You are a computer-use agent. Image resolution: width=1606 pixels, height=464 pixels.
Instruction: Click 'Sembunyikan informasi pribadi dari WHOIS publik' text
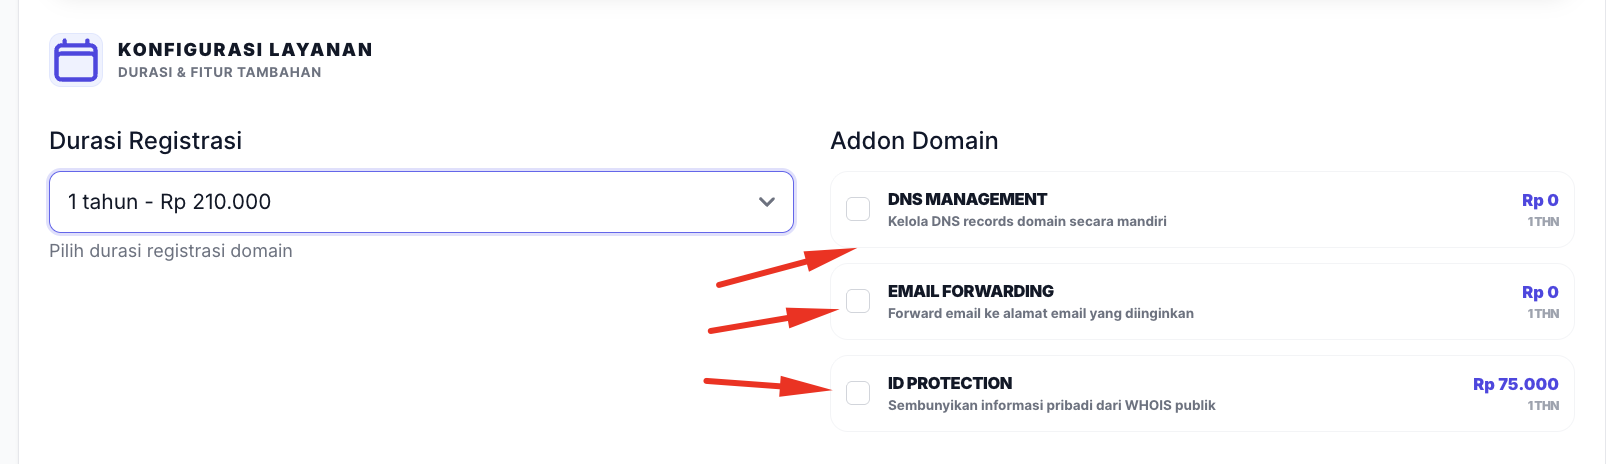[x=1051, y=405]
